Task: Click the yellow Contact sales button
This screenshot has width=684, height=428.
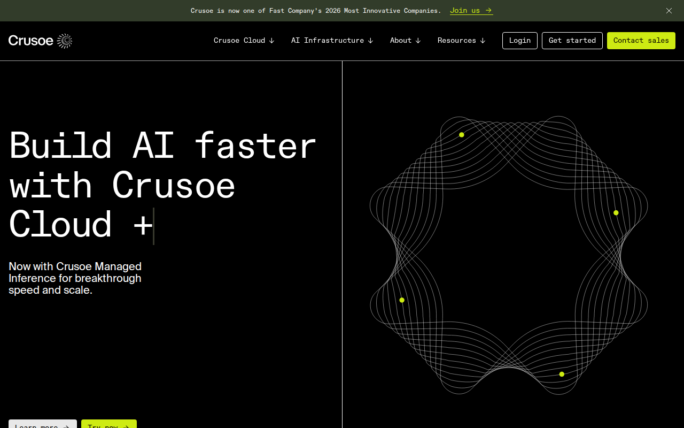Action: [x=641, y=41]
